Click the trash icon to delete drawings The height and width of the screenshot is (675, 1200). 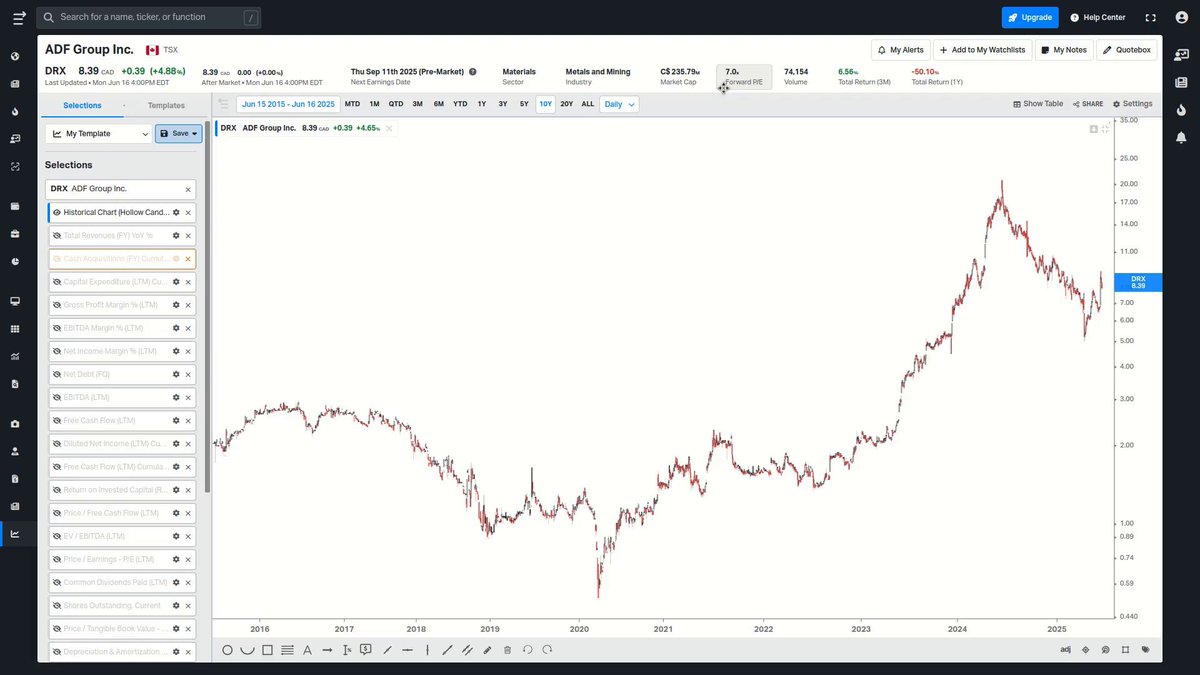(x=507, y=650)
